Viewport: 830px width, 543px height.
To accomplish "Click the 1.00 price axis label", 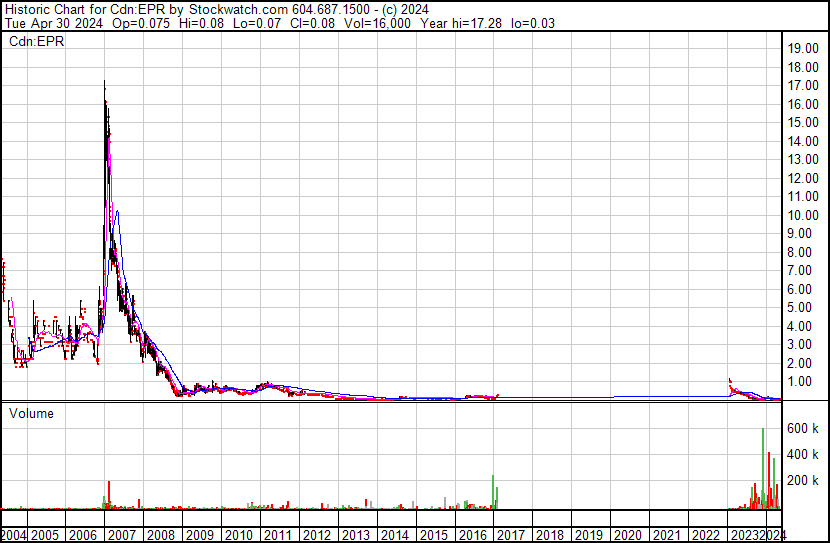I will coord(807,382).
